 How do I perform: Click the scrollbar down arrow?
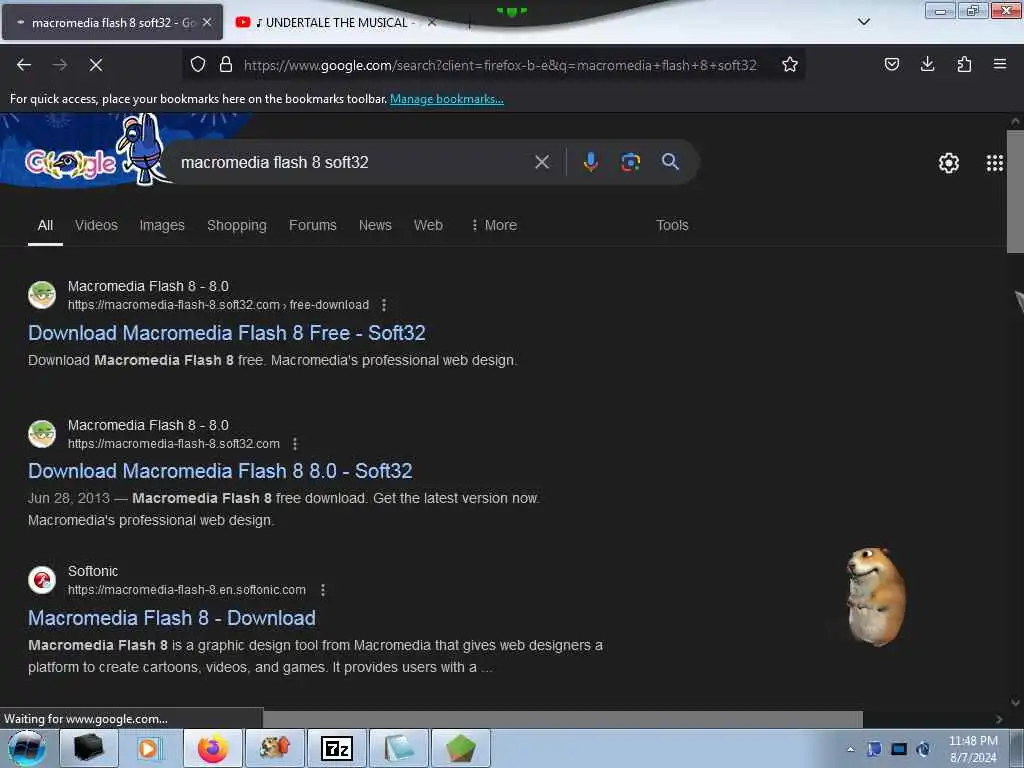pos(1015,703)
